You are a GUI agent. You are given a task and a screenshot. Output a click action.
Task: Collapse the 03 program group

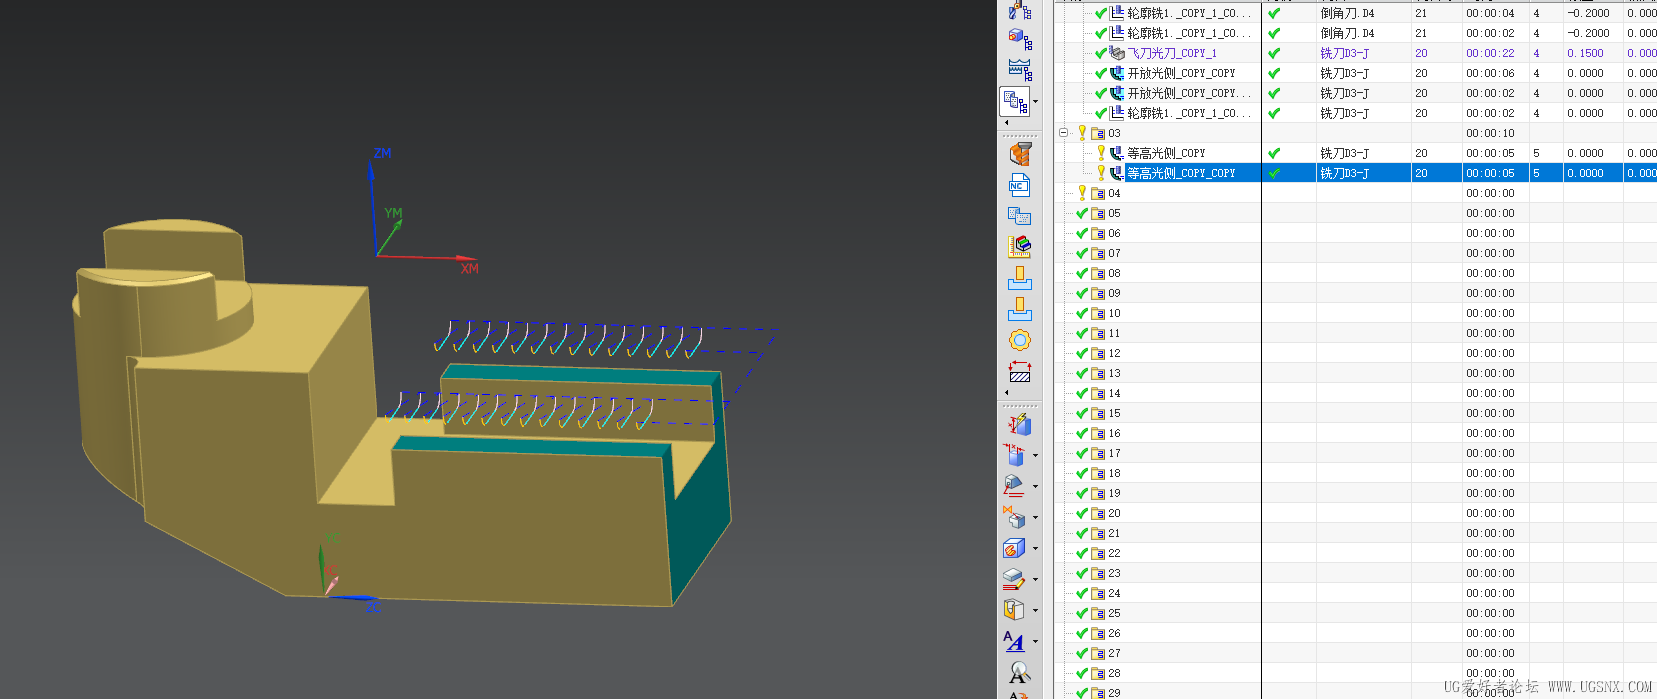[1064, 133]
